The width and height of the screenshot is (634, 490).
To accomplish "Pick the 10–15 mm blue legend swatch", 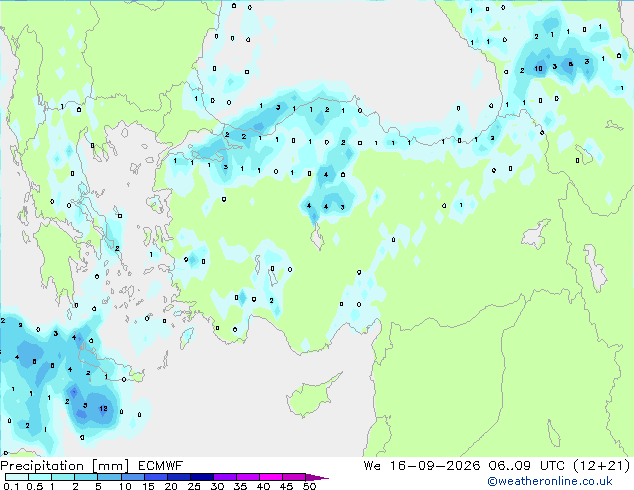I will 132,477.
